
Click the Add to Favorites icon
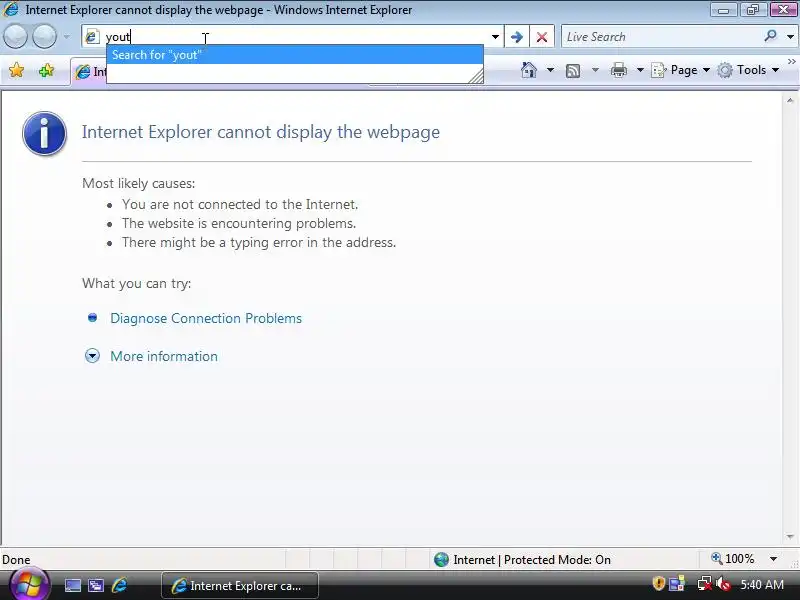click(x=46, y=70)
